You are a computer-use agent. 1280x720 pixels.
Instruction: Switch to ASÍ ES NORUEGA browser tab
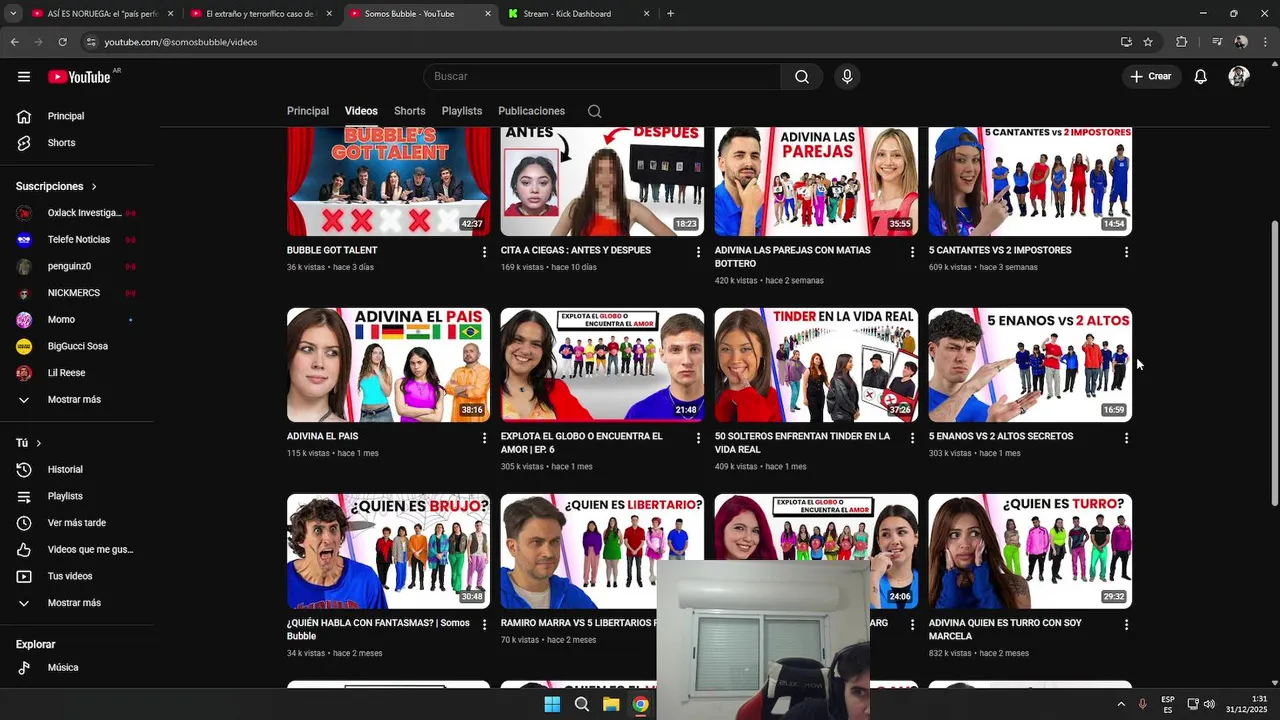point(102,14)
